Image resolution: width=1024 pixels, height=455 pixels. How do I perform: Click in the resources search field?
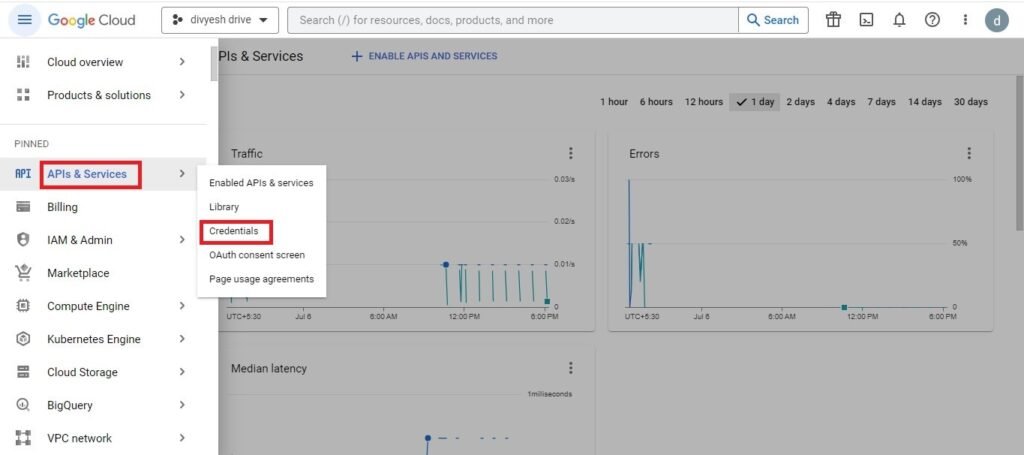[510, 20]
